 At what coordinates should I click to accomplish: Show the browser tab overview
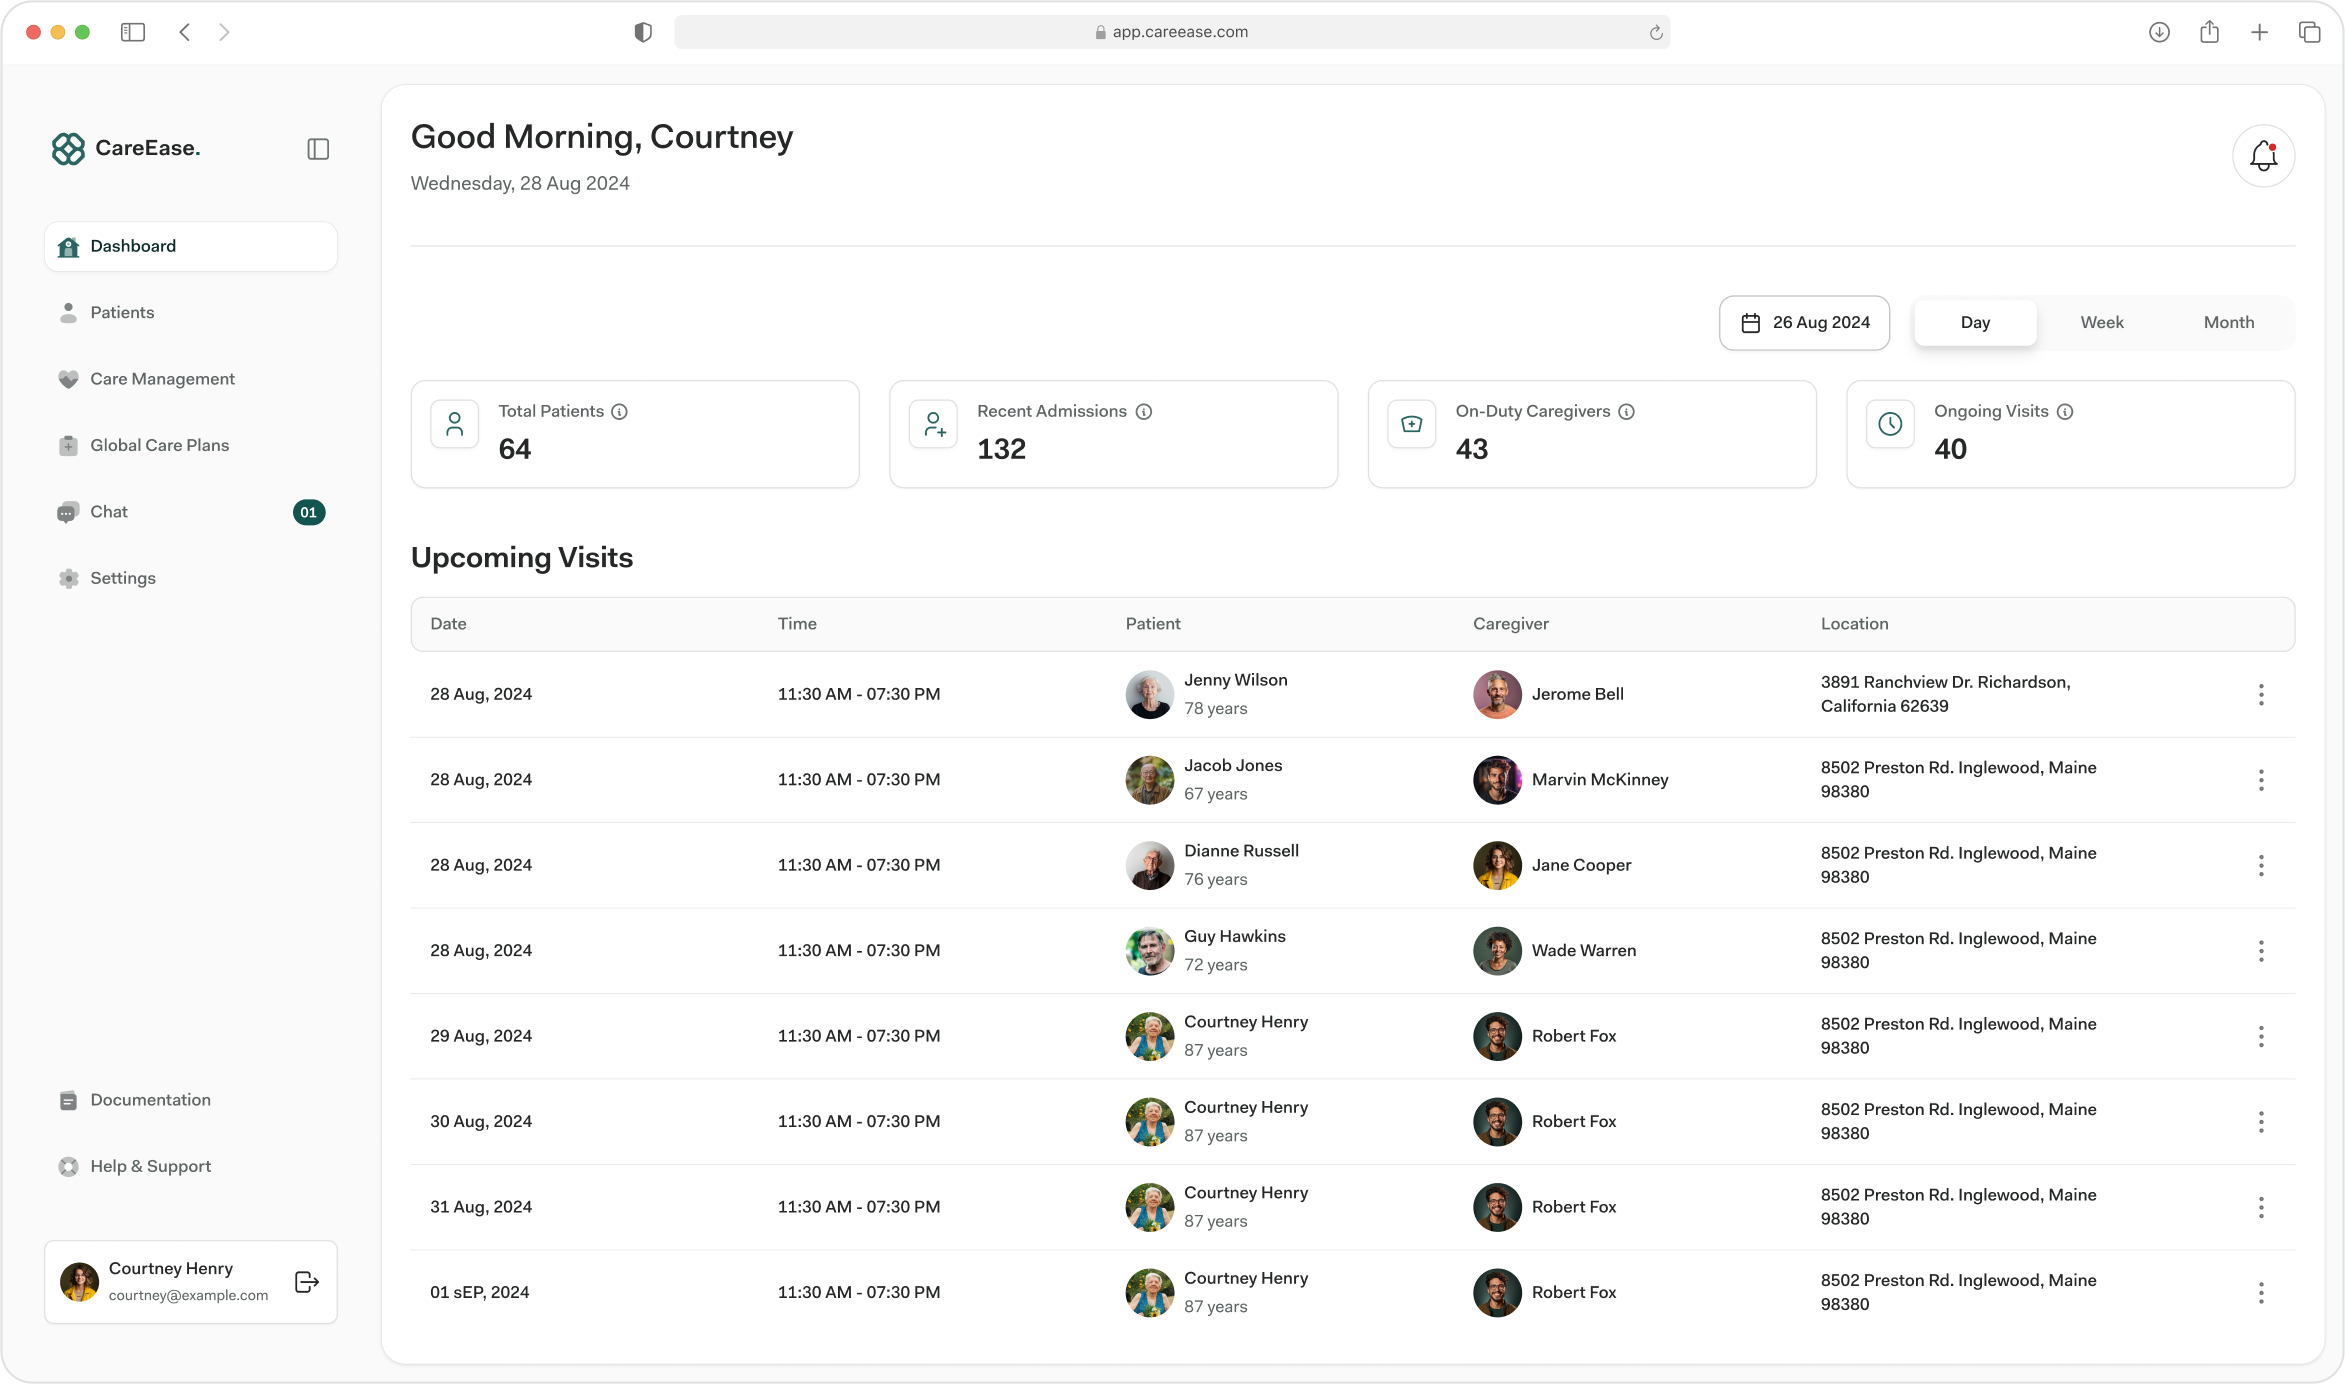(x=2309, y=32)
